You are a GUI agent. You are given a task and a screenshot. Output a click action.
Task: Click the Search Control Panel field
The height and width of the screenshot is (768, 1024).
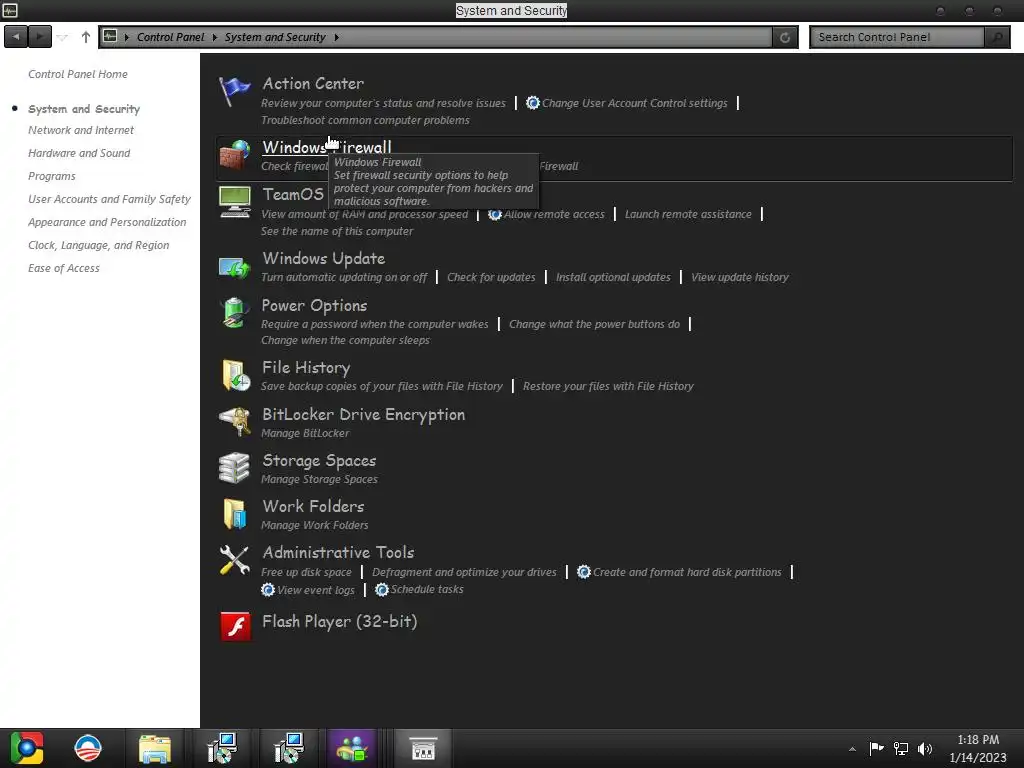coord(897,37)
